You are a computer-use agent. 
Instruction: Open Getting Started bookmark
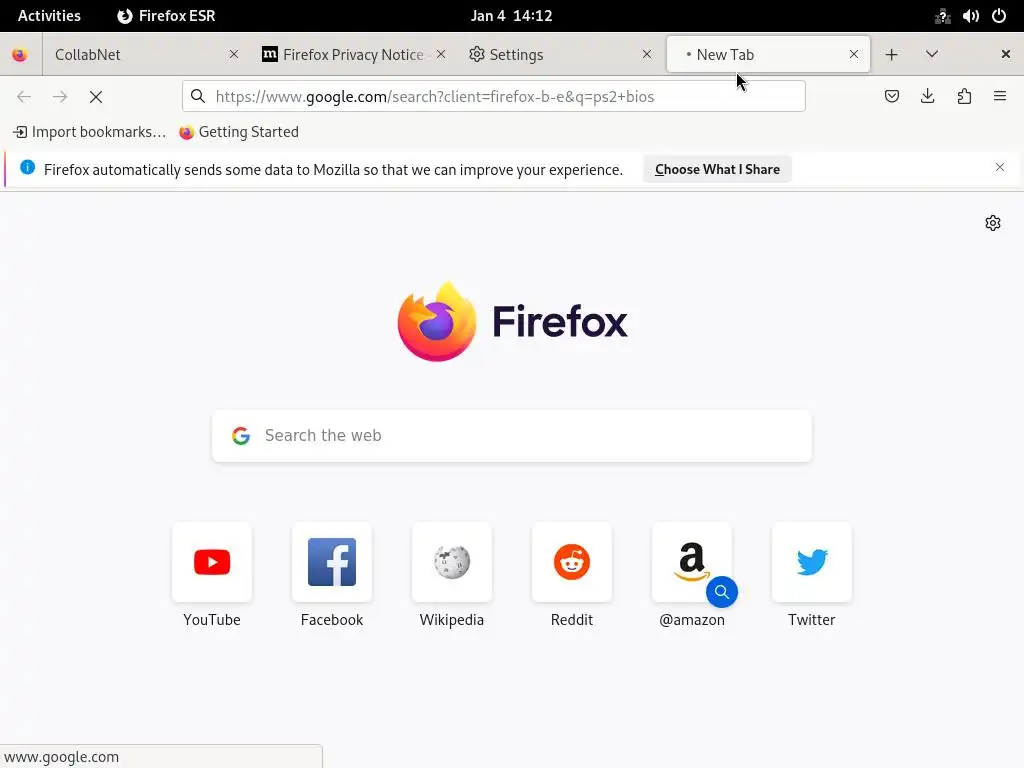point(239,132)
